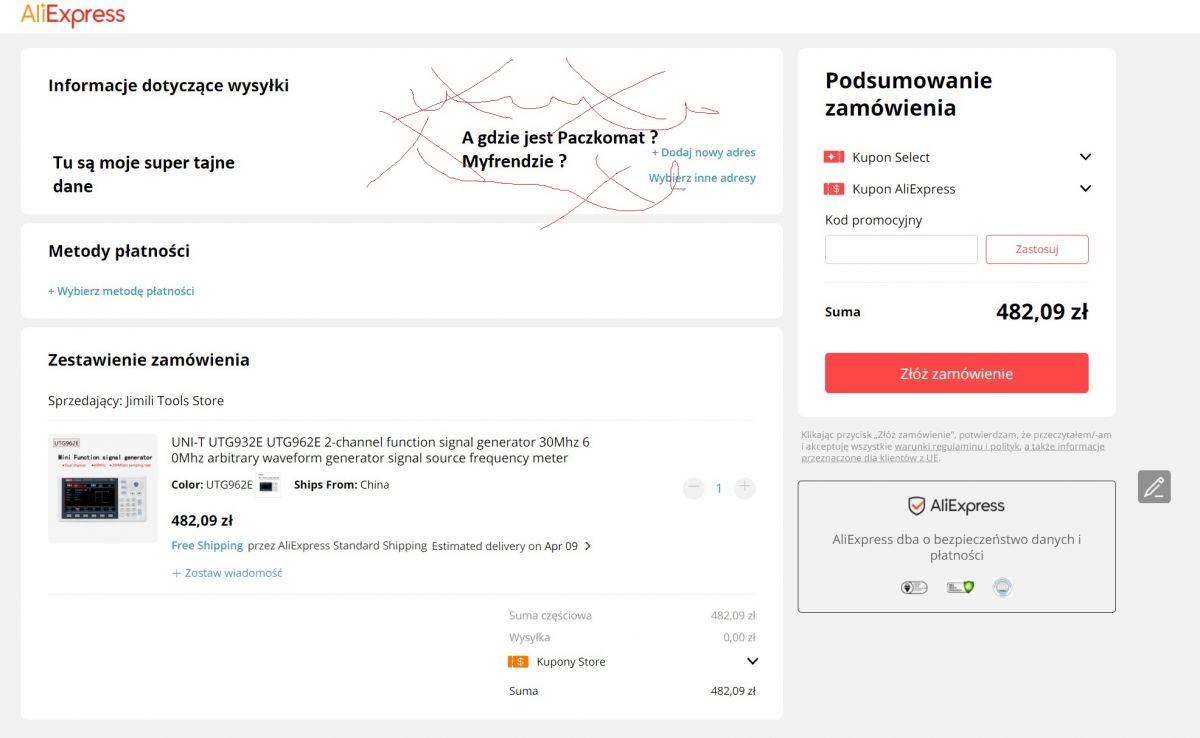This screenshot has width=1200, height=738.
Task: Increase item quantity with plus button
Action: pos(745,488)
